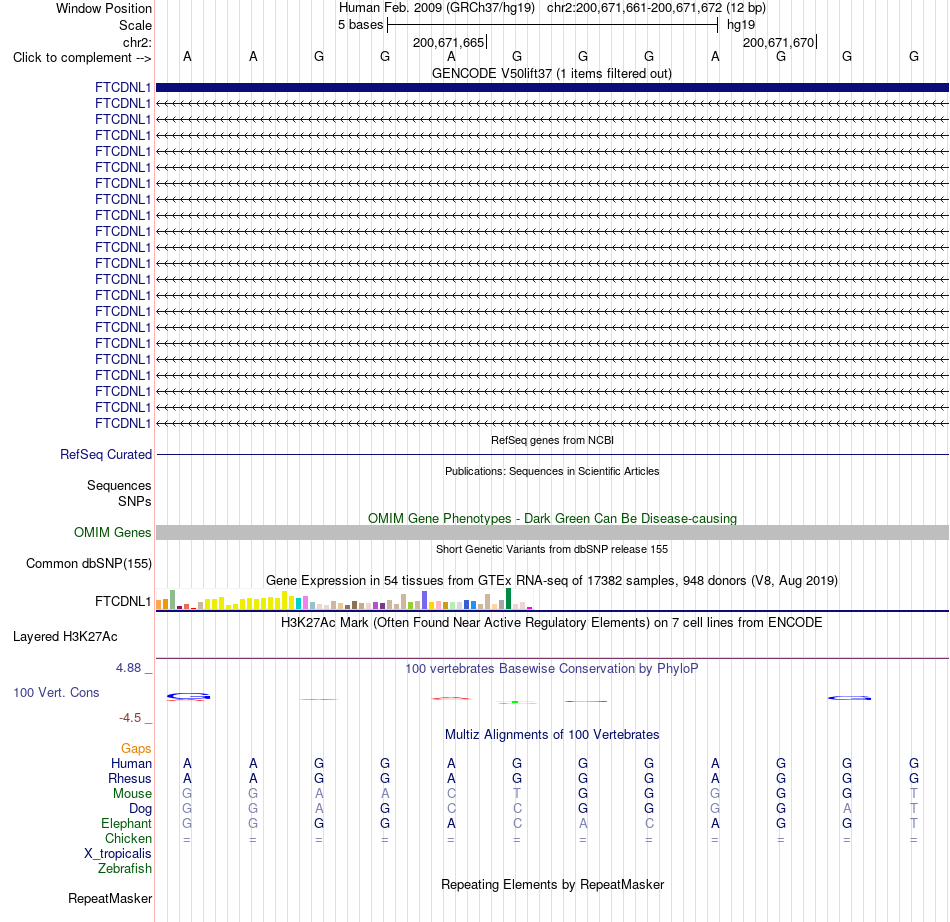This screenshot has width=950, height=922.
Task: Click the '5 bases' scale text
Action: (x=360, y=25)
